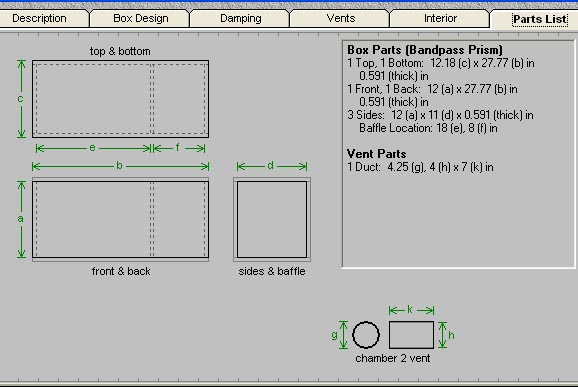This screenshot has width=578, height=387.
Task: Click the 'chamber 2 vent' label
Action: 393,358
